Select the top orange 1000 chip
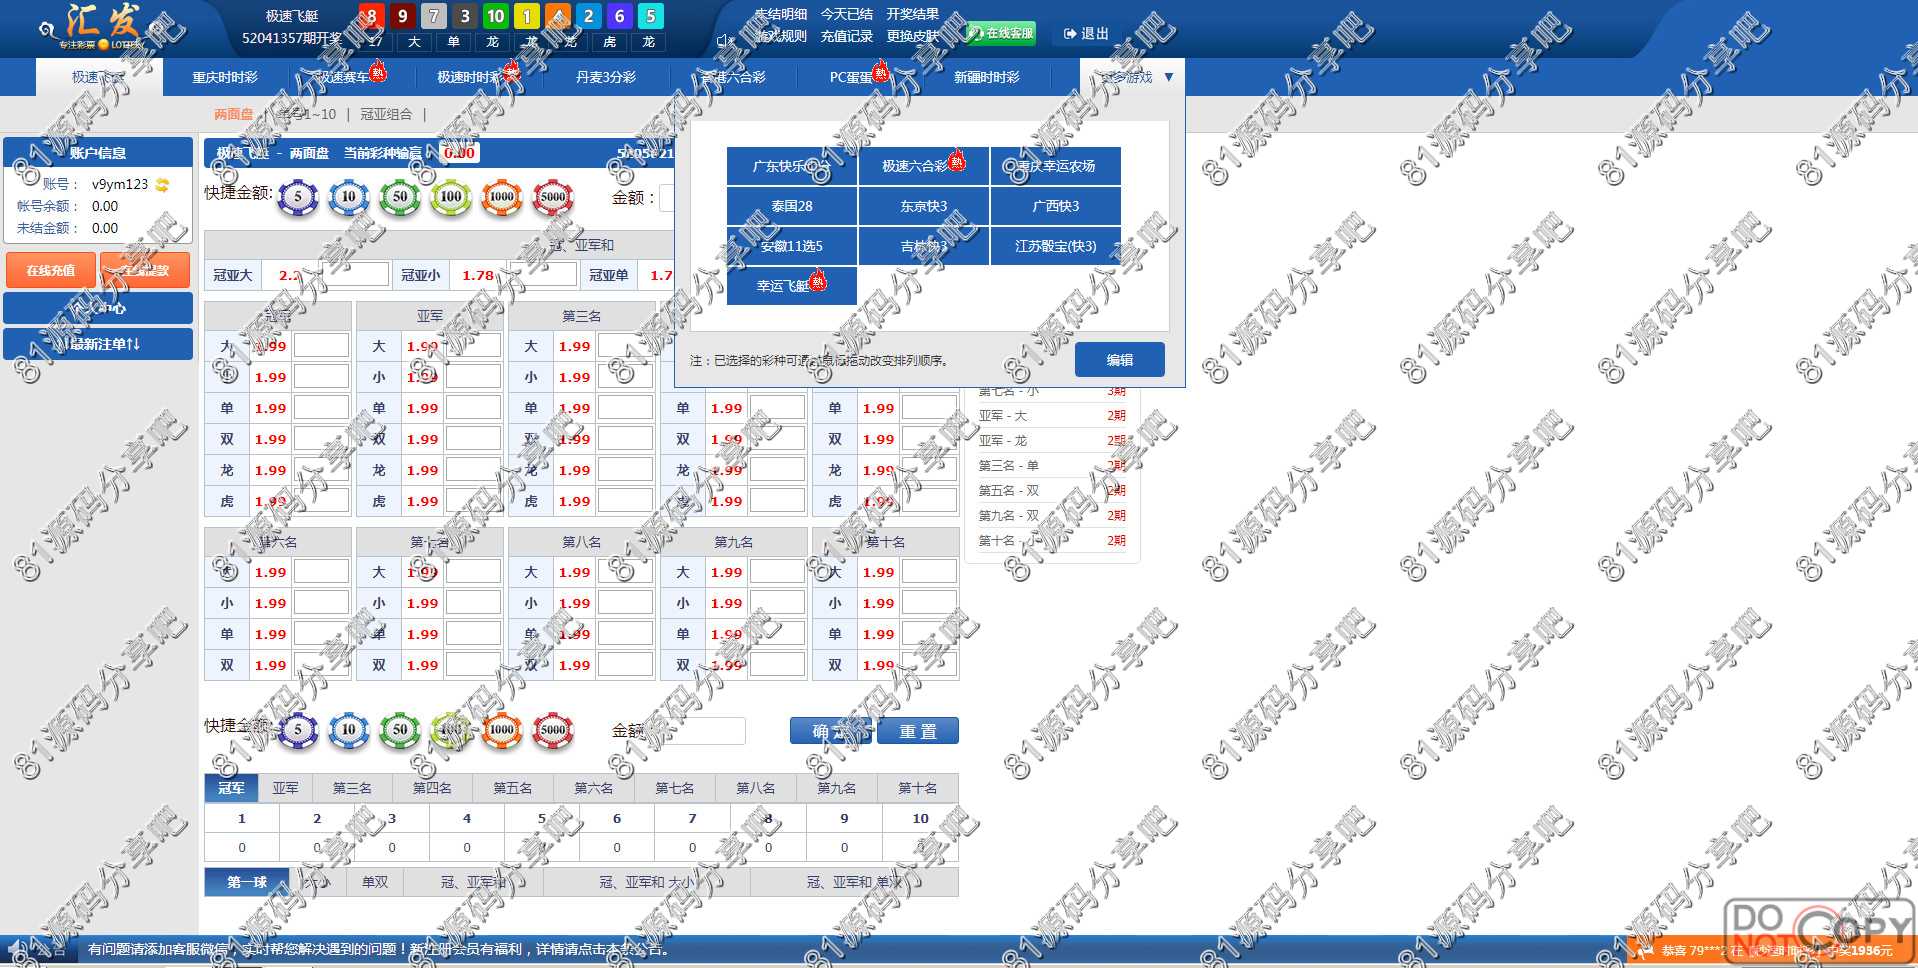 tap(501, 197)
